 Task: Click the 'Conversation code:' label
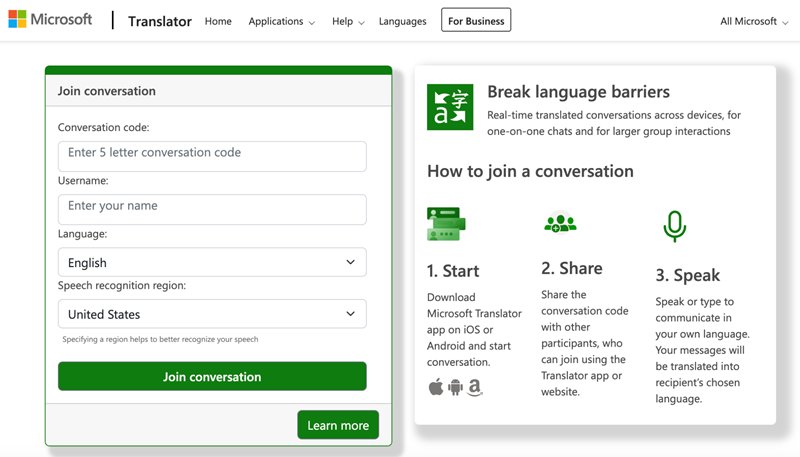point(104,128)
